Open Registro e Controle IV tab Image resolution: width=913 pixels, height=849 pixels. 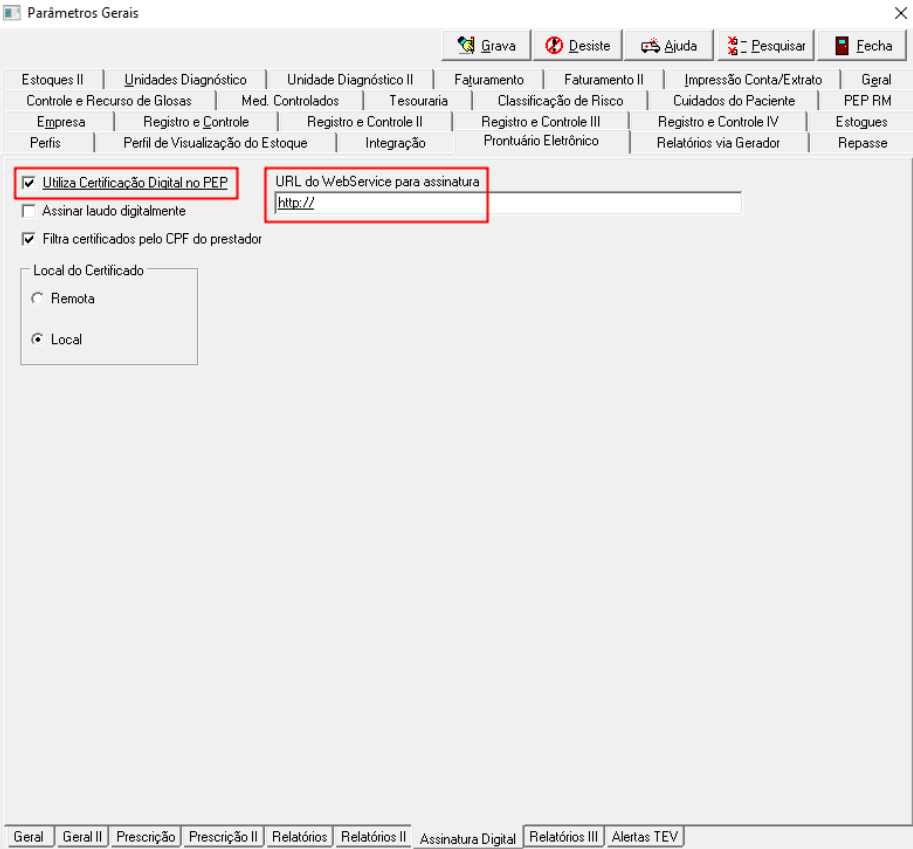point(718,122)
